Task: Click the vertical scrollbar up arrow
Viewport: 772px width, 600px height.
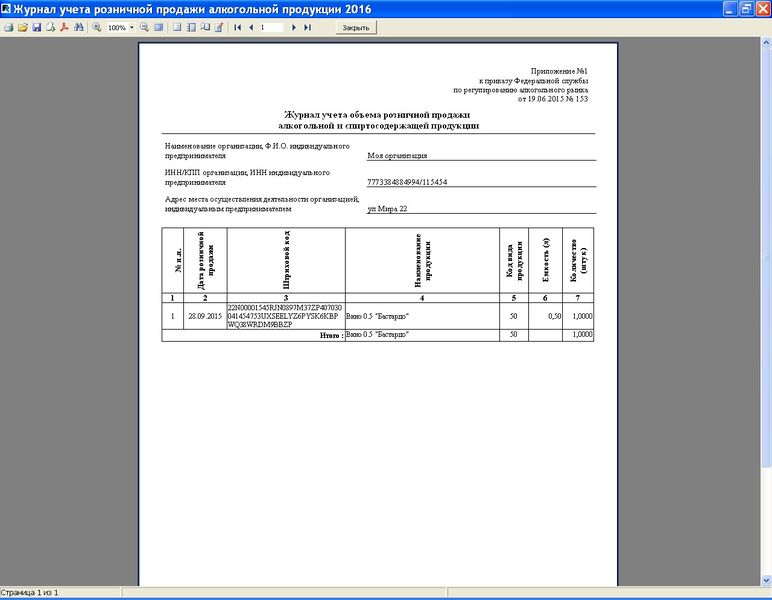Action: click(x=767, y=43)
